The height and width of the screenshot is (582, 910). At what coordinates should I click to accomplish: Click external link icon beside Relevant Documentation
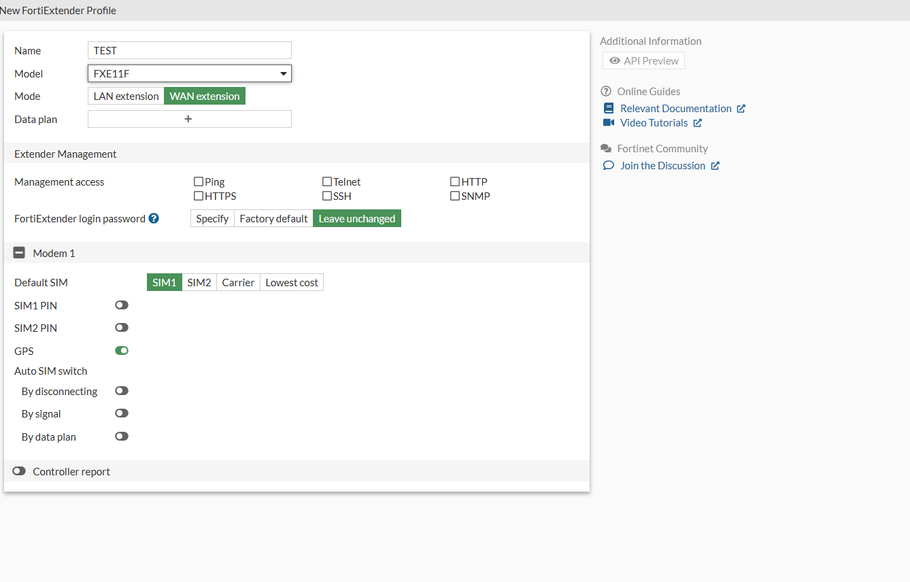(741, 109)
